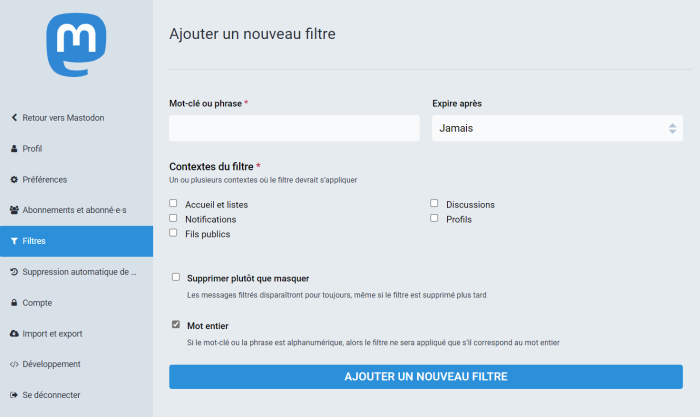Click the cloud icon beside Import et export

click(14, 334)
